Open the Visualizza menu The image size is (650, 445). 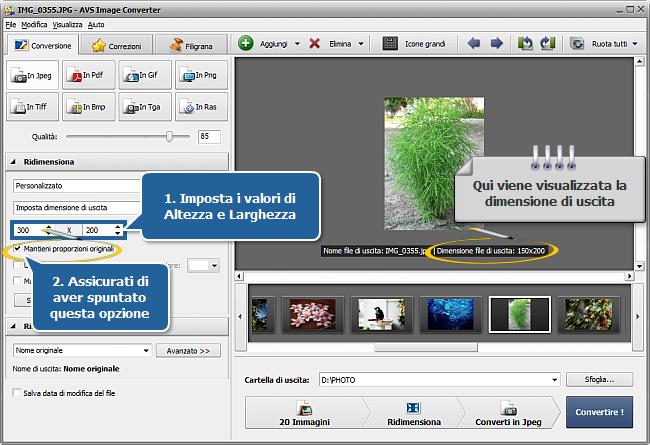[x=68, y=23]
